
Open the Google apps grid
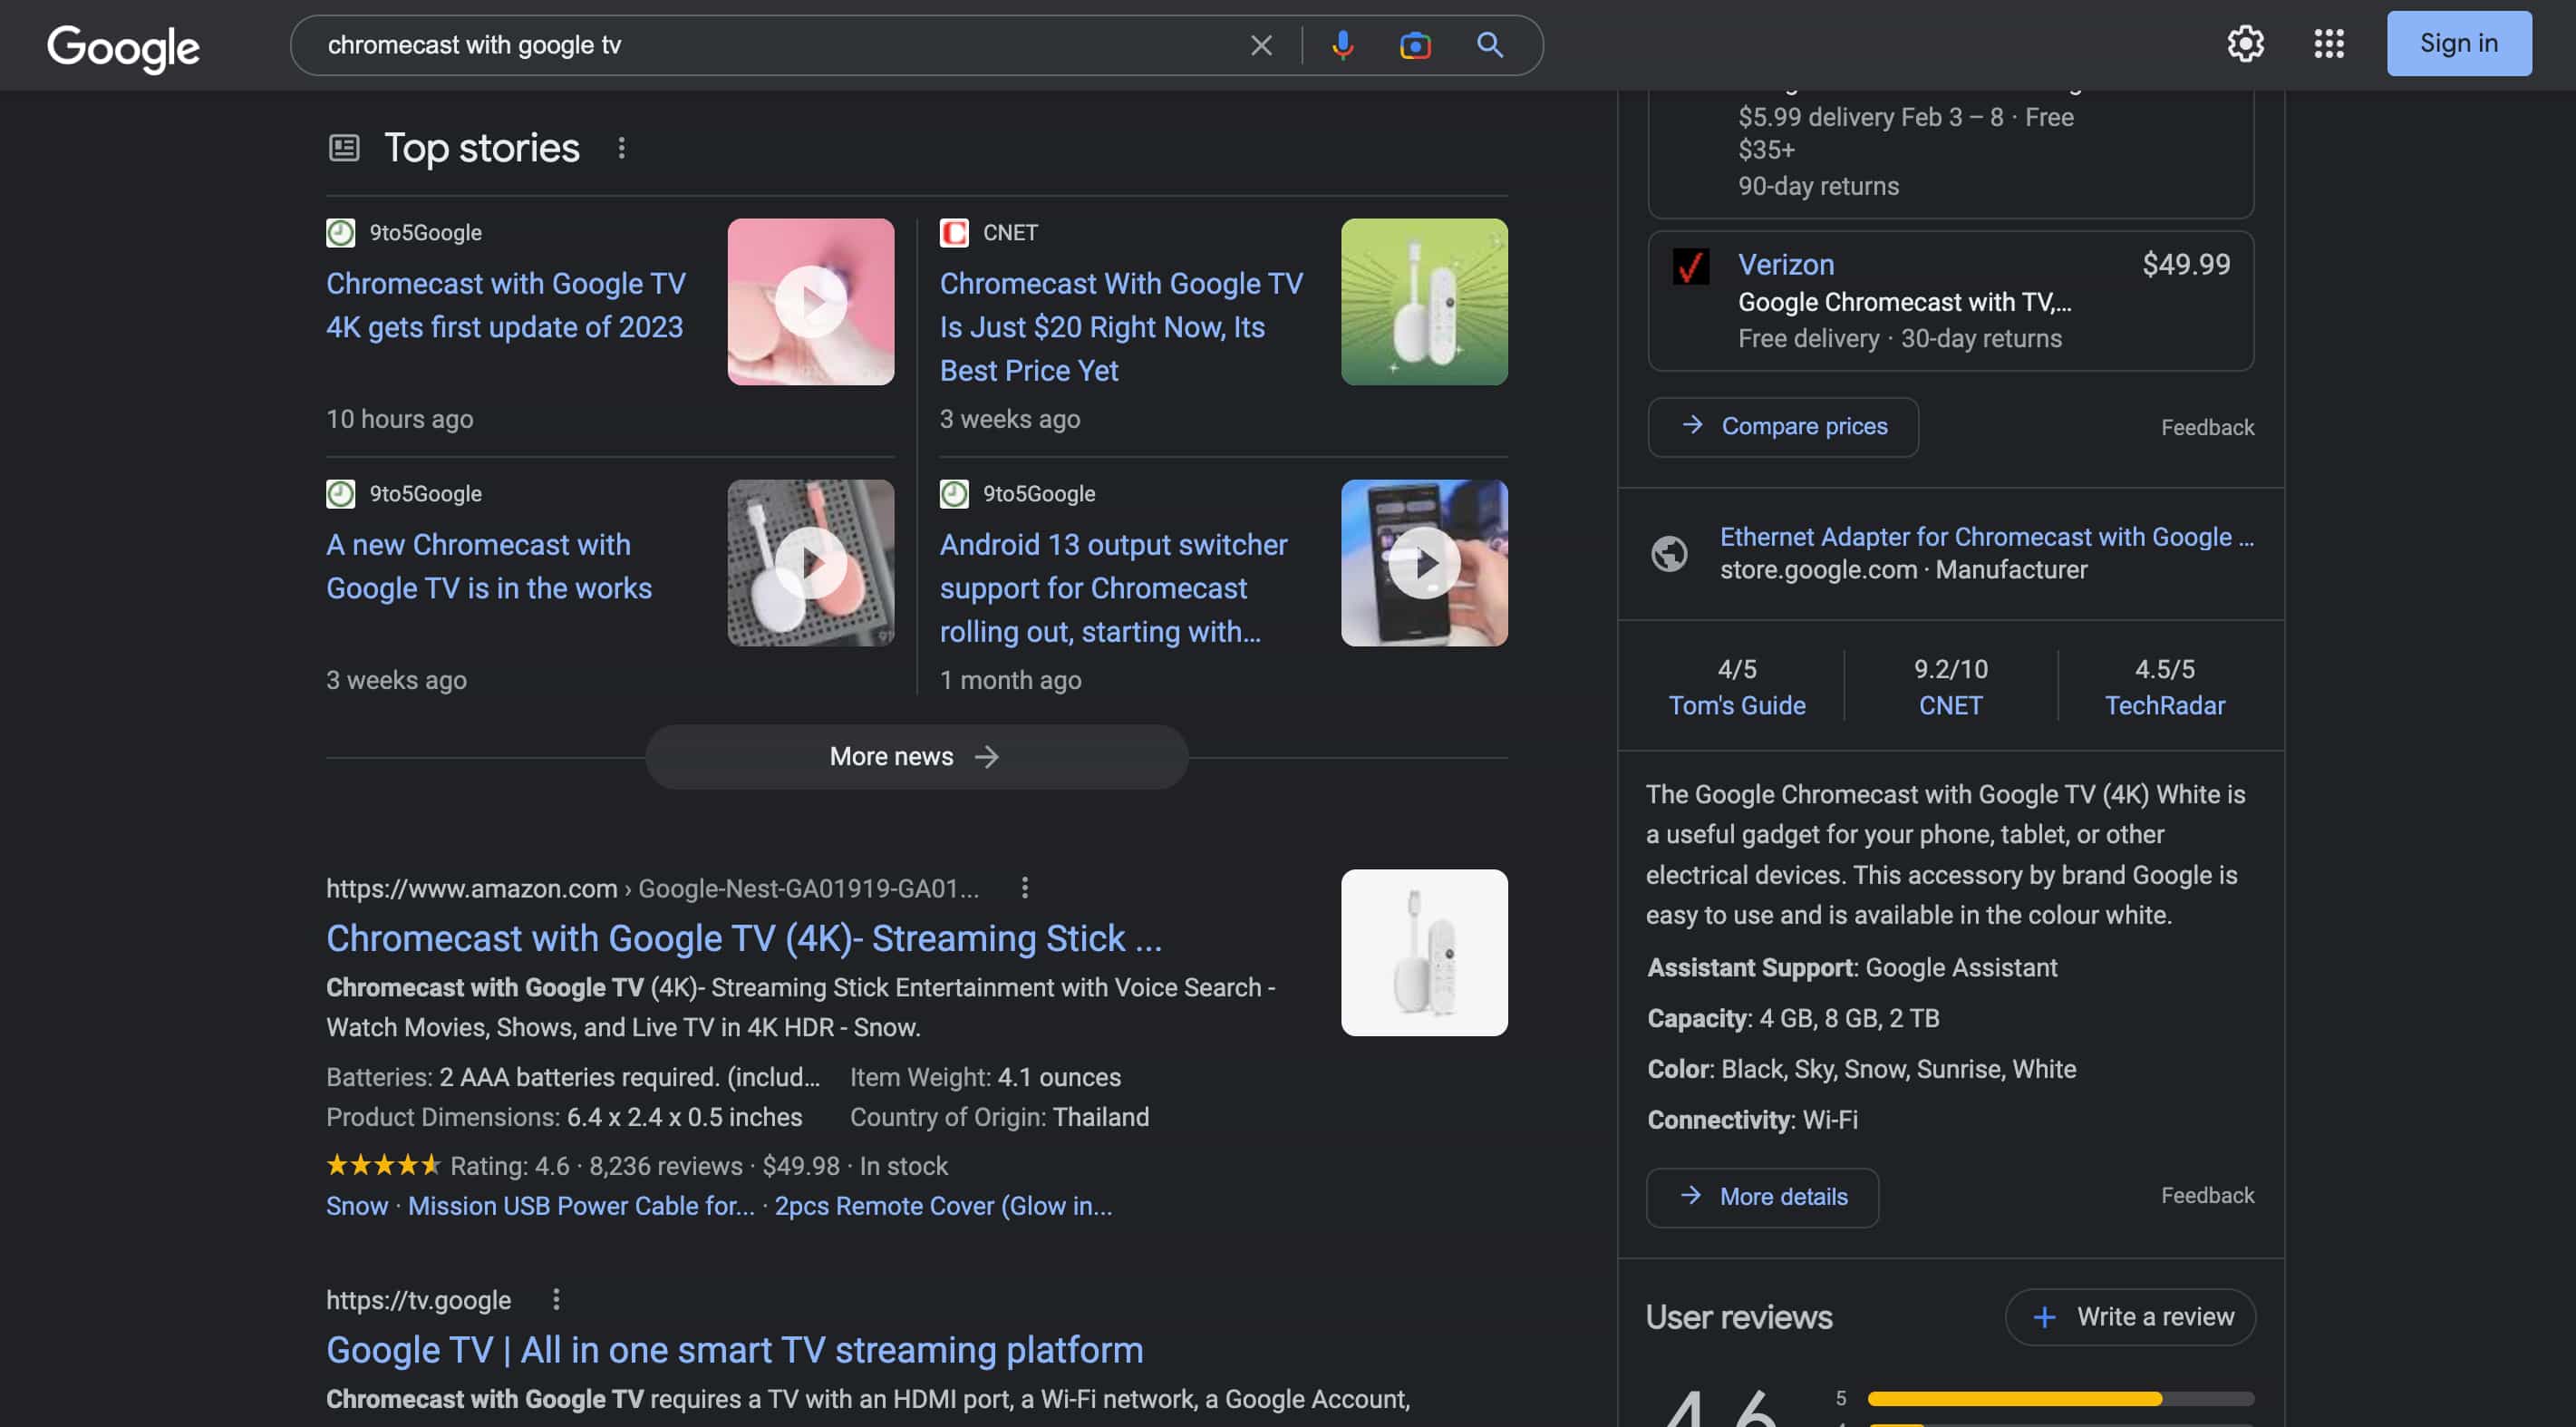2329,44
